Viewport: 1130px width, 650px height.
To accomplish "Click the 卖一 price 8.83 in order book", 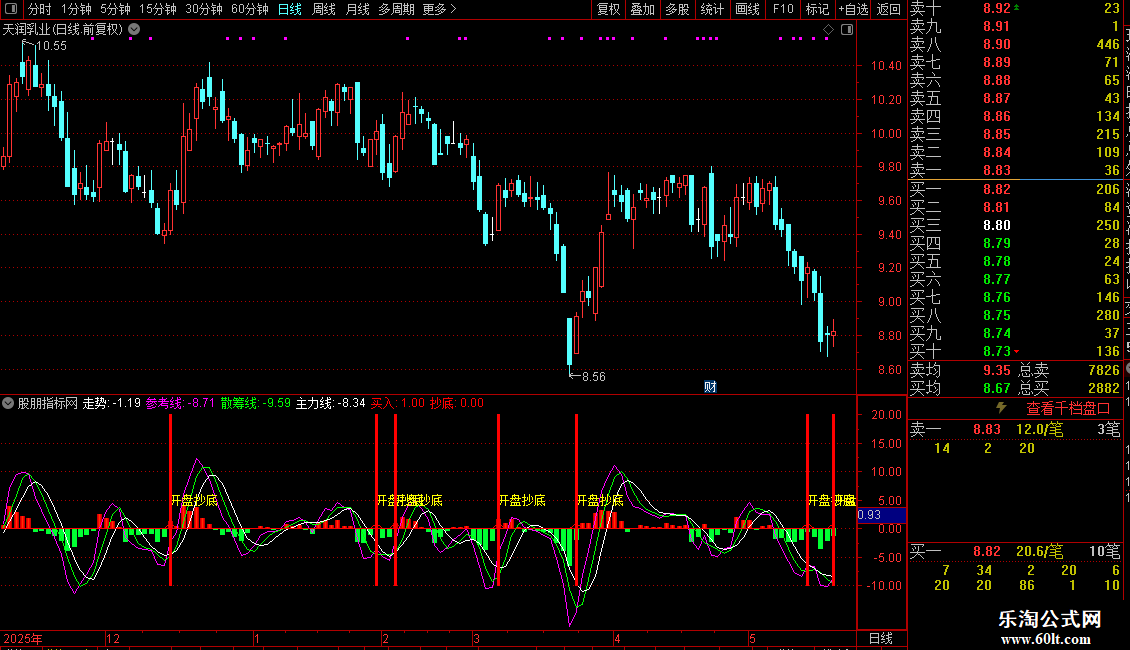I will (997, 171).
